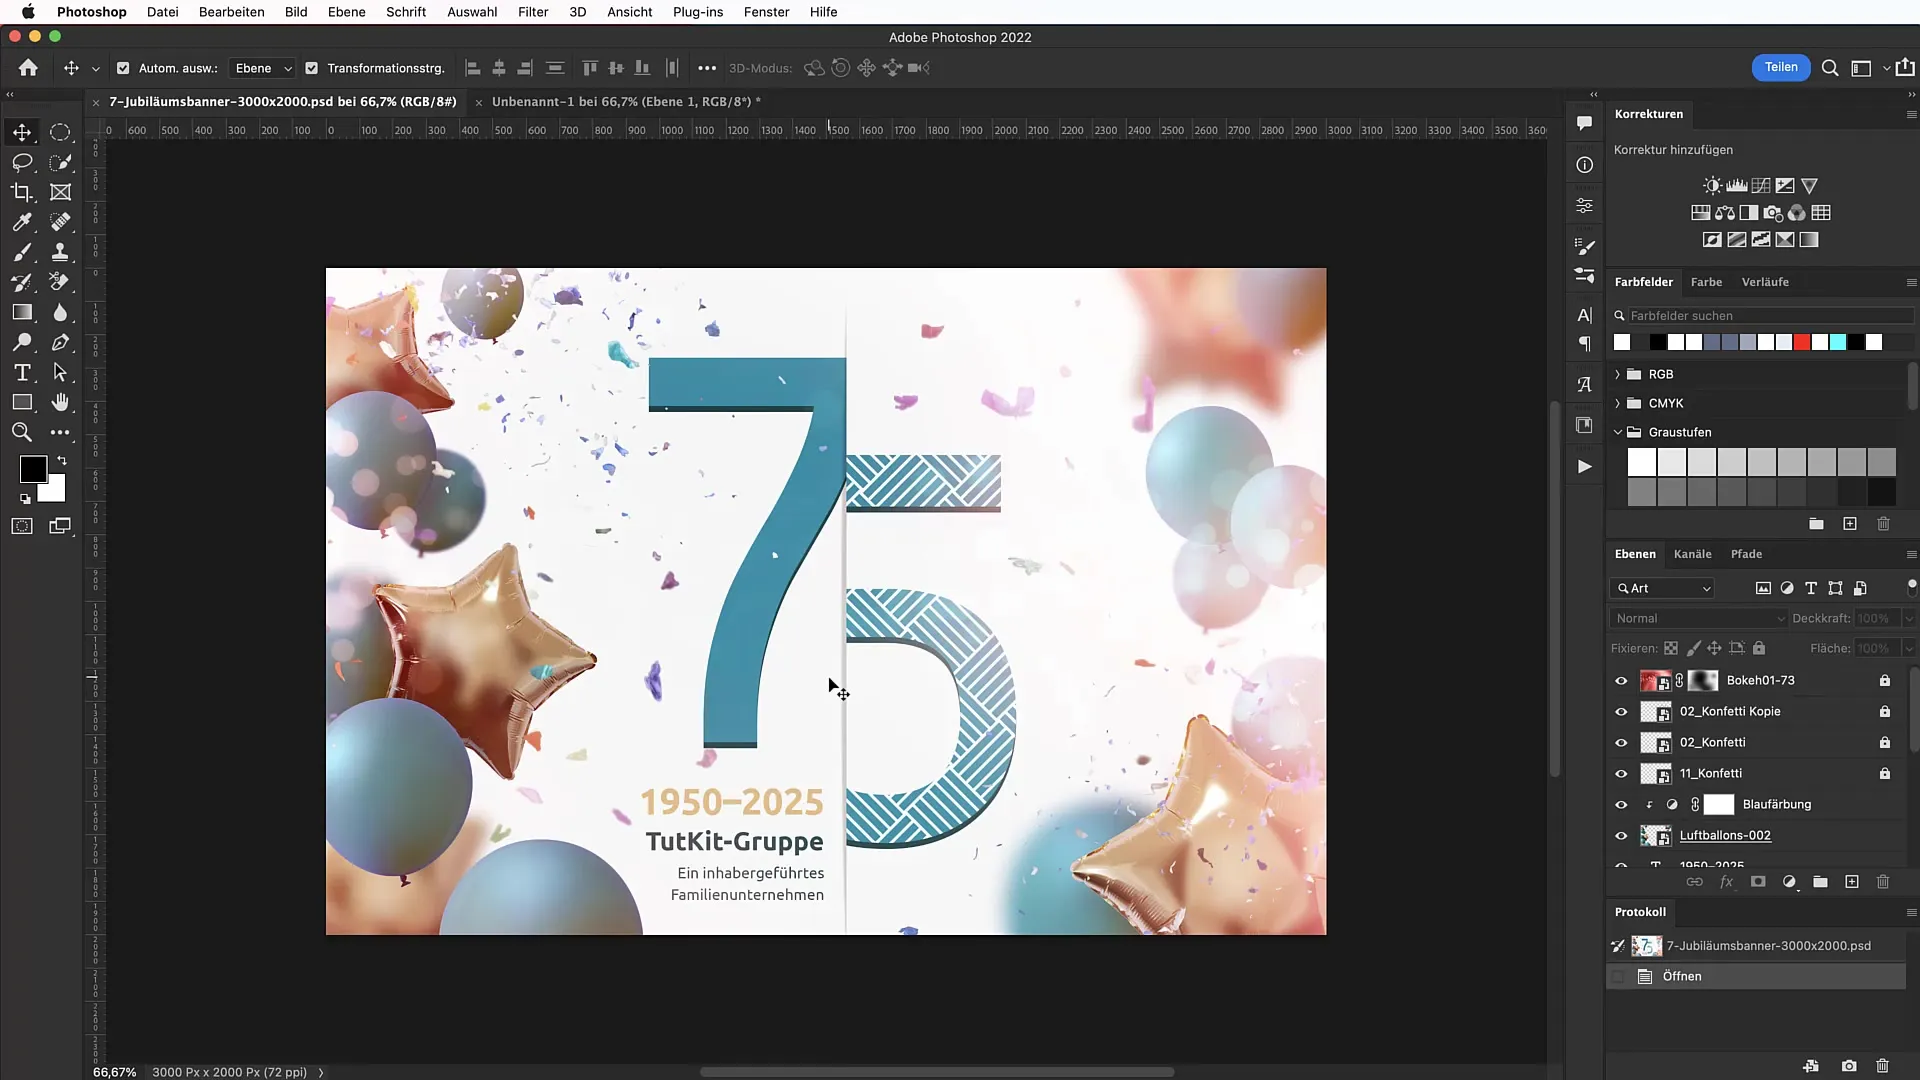
Task: Open the Brush tool
Action: coord(21,252)
